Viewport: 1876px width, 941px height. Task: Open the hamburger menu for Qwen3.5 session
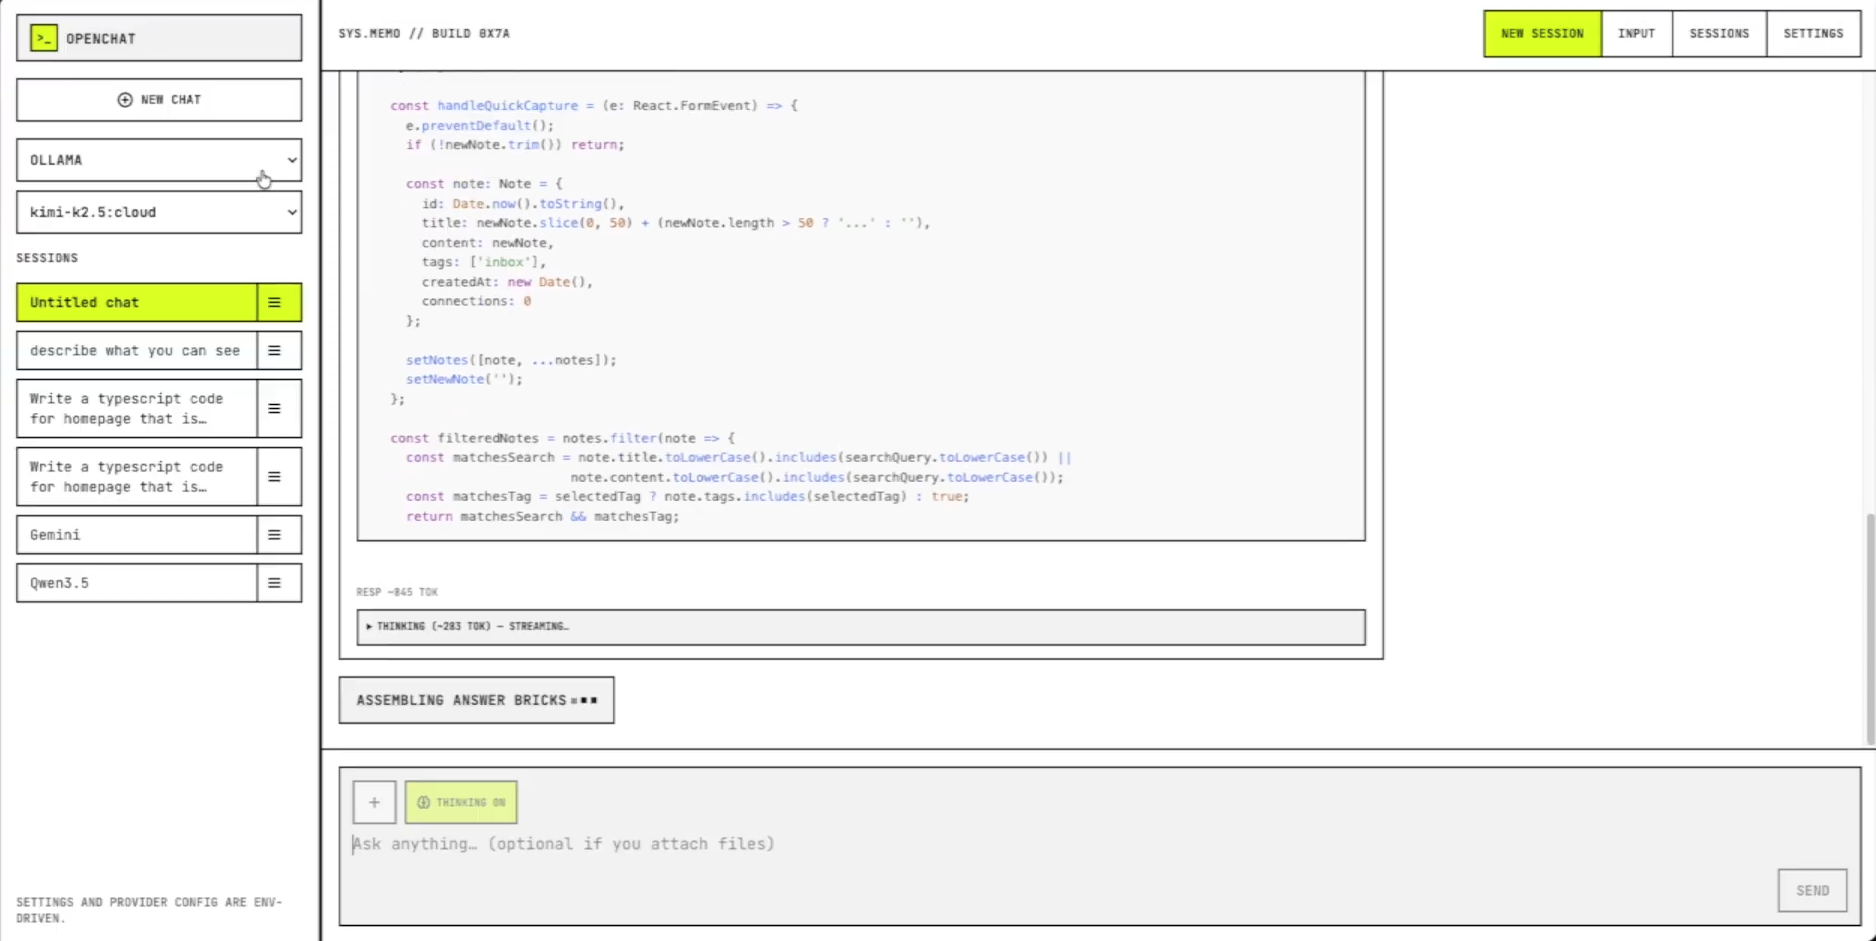pos(274,583)
